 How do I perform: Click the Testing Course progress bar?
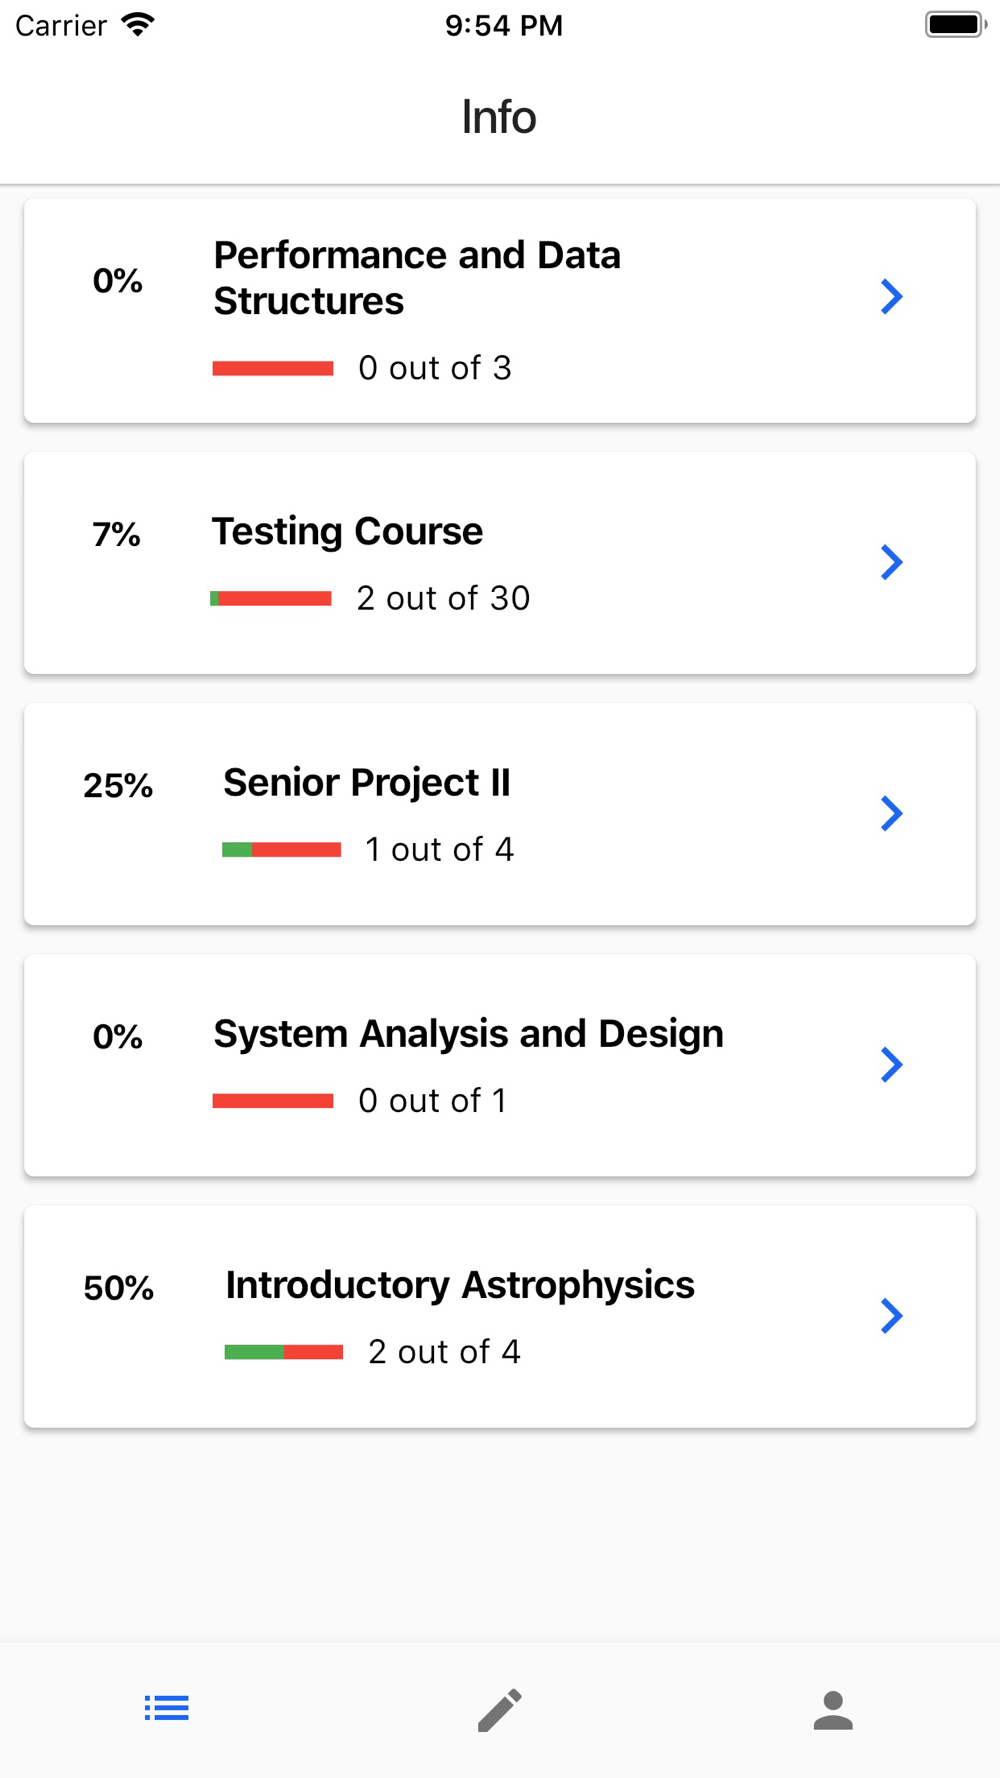[271, 599]
